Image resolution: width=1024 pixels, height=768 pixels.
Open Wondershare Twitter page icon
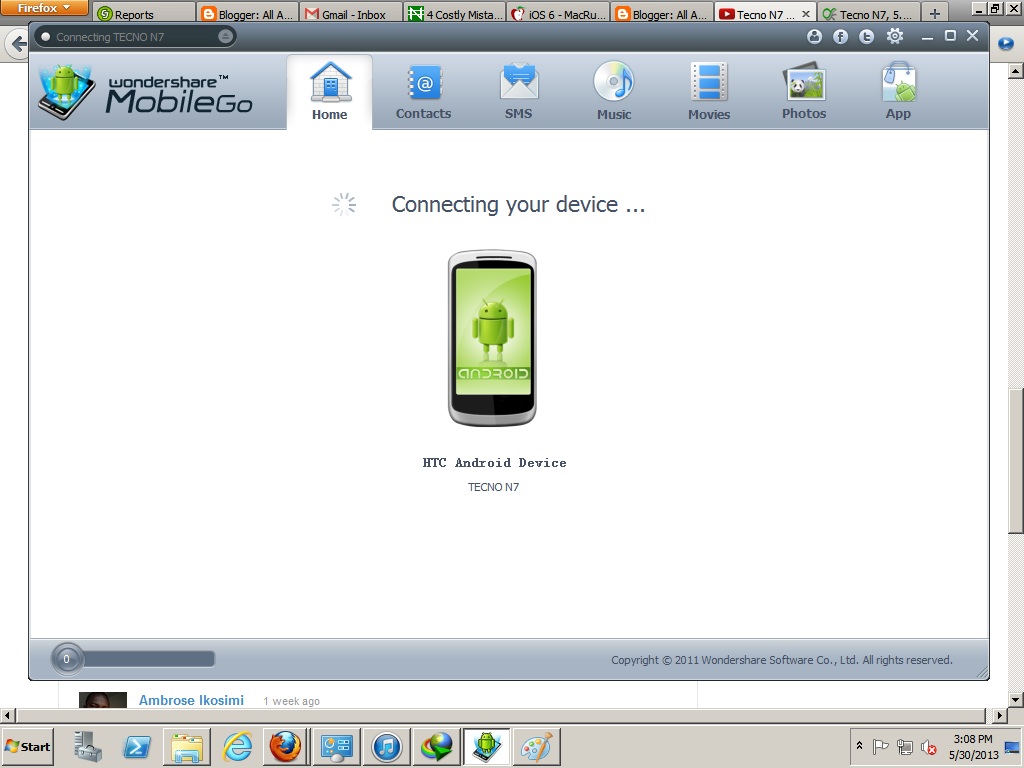pos(867,37)
